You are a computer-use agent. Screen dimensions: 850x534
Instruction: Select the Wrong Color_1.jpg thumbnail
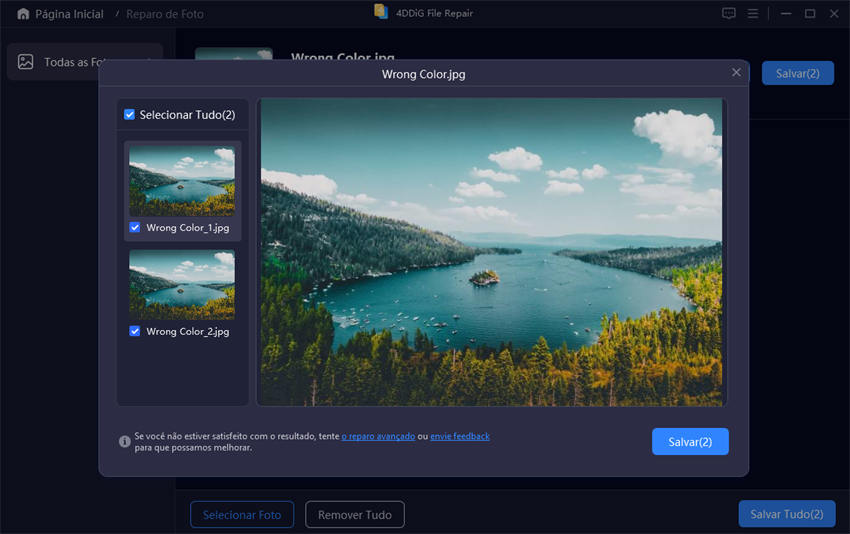coord(182,181)
